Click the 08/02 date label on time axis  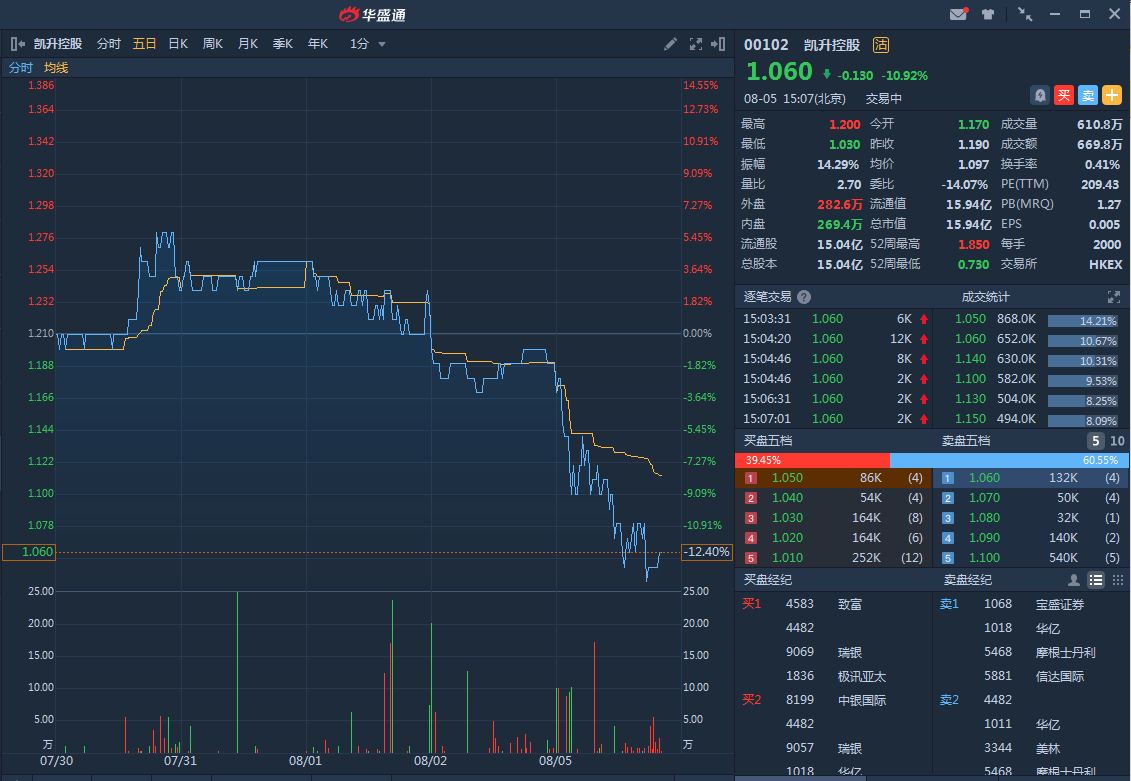click(x=430, y=761)
